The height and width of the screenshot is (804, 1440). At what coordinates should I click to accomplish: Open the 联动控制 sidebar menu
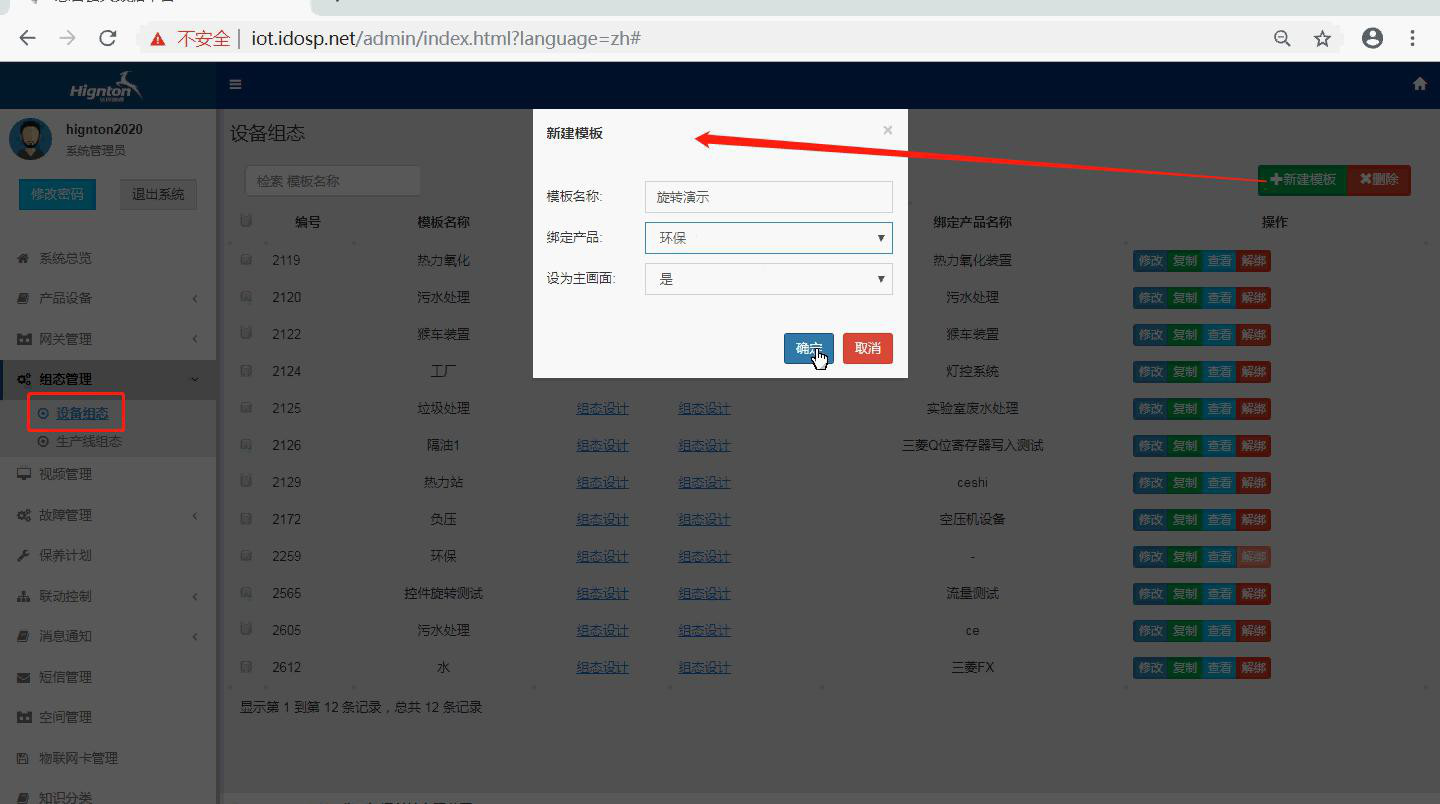point(64,596)
